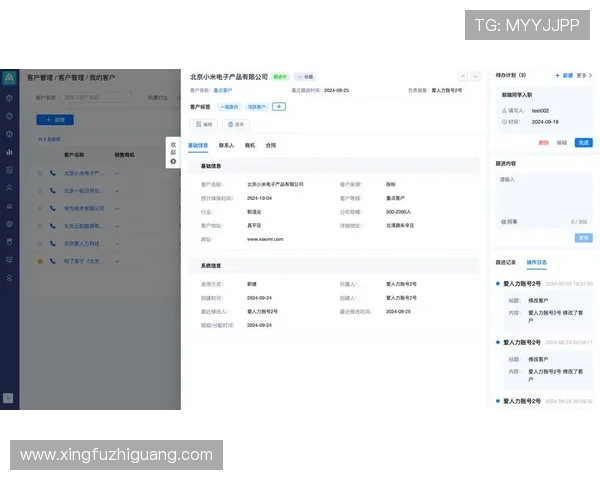Open the bar chart statistics sidebar icon
The height and width of the screenshot is (480, 600).
click(x=9, y=152)
